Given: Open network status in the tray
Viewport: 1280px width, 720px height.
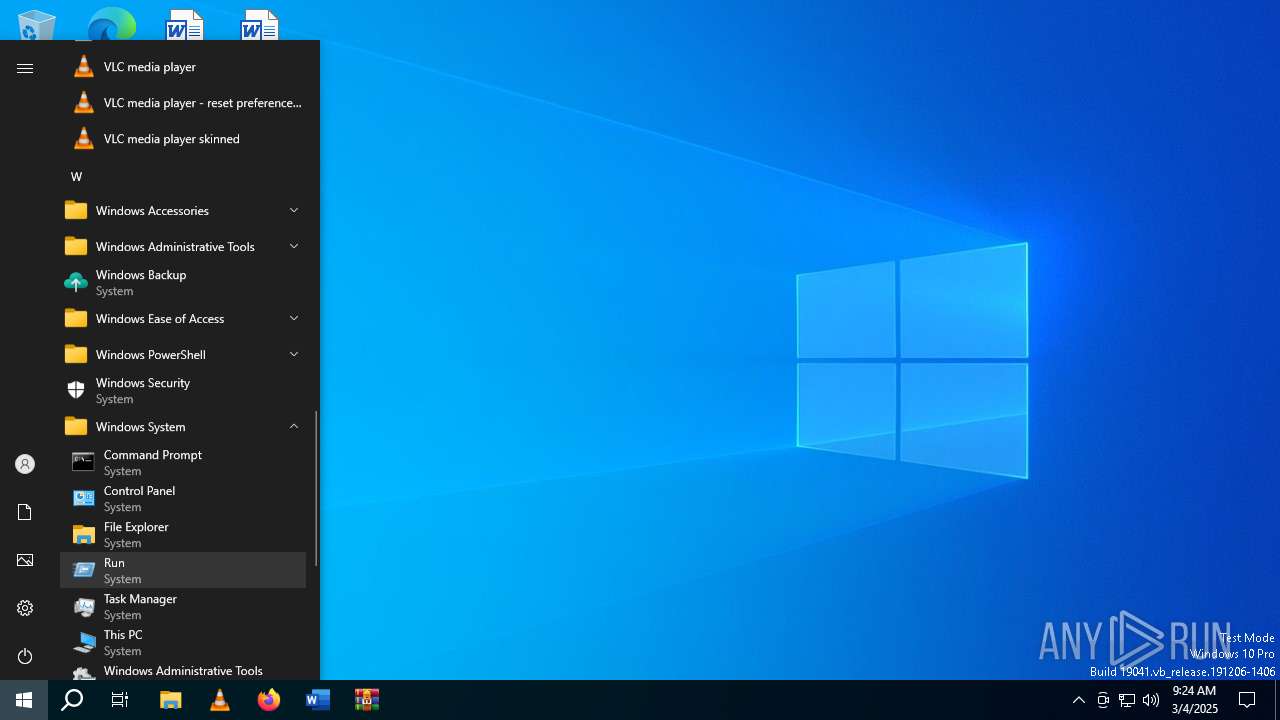Looking at the screenshot, I should (x=1127, y=700).
